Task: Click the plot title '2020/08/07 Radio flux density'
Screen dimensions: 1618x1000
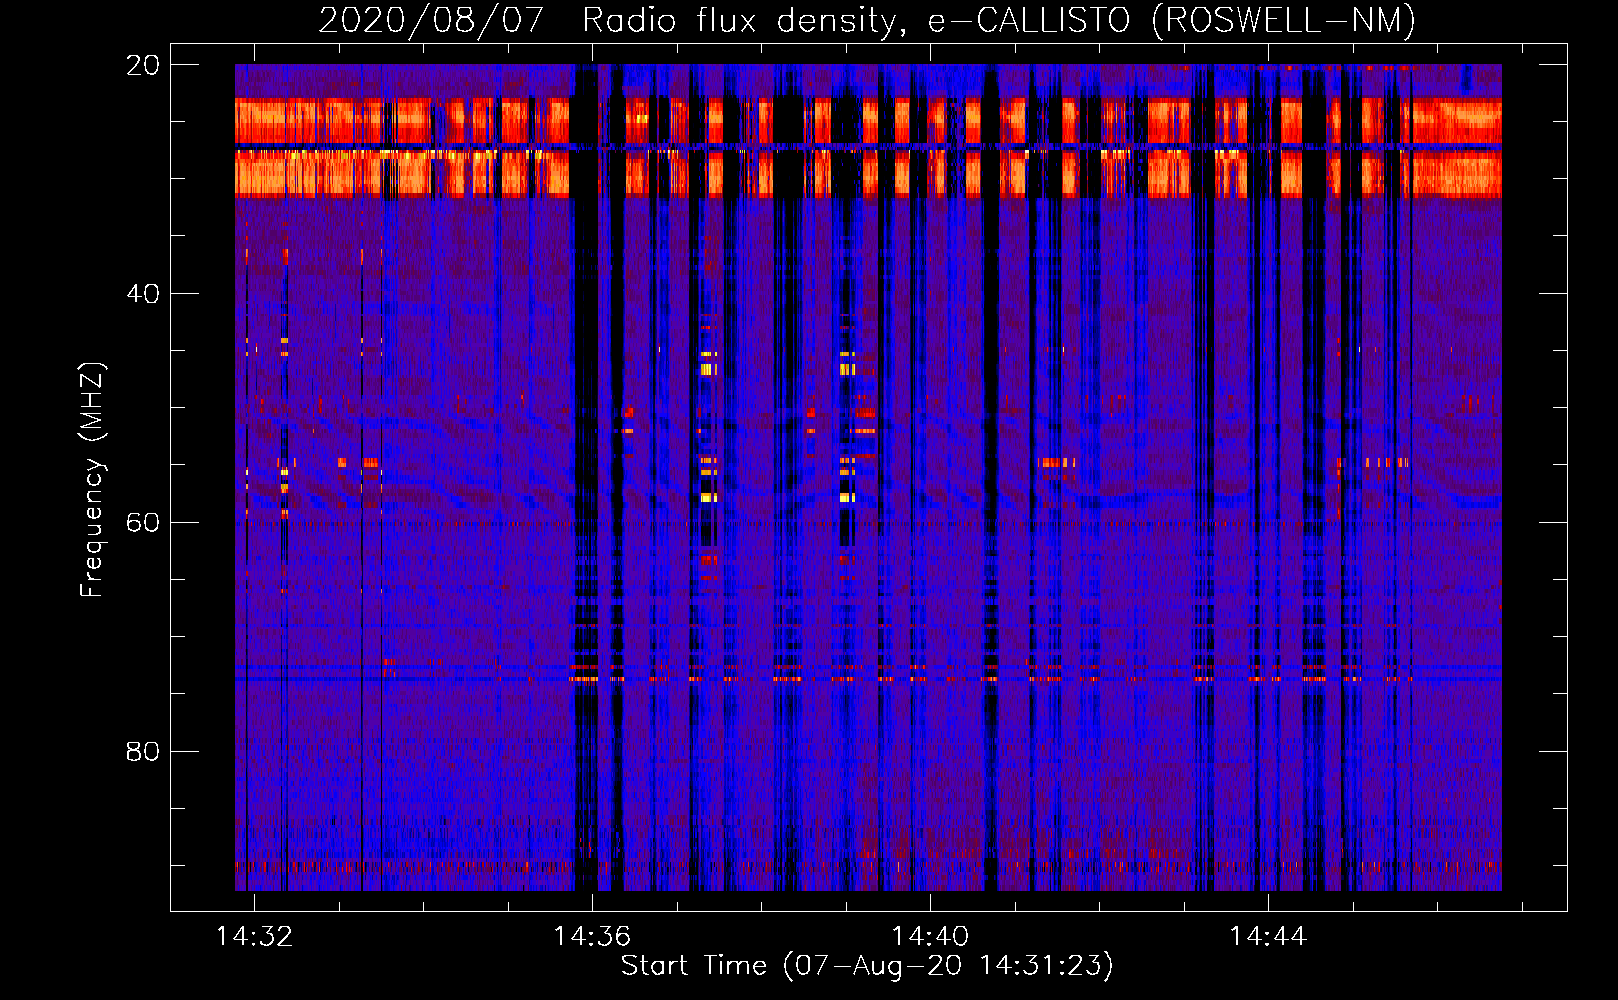Action: click(609, 20)
